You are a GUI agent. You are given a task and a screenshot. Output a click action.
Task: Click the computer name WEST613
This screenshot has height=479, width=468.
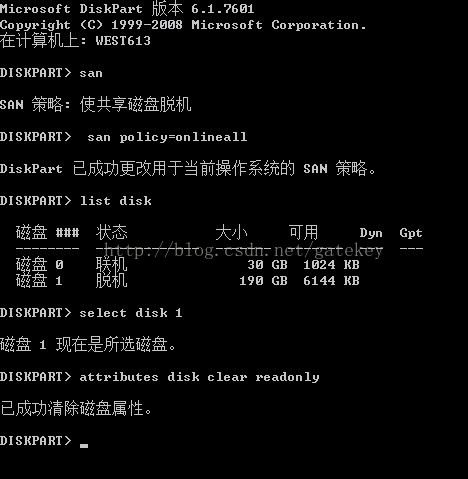(123, 41)
